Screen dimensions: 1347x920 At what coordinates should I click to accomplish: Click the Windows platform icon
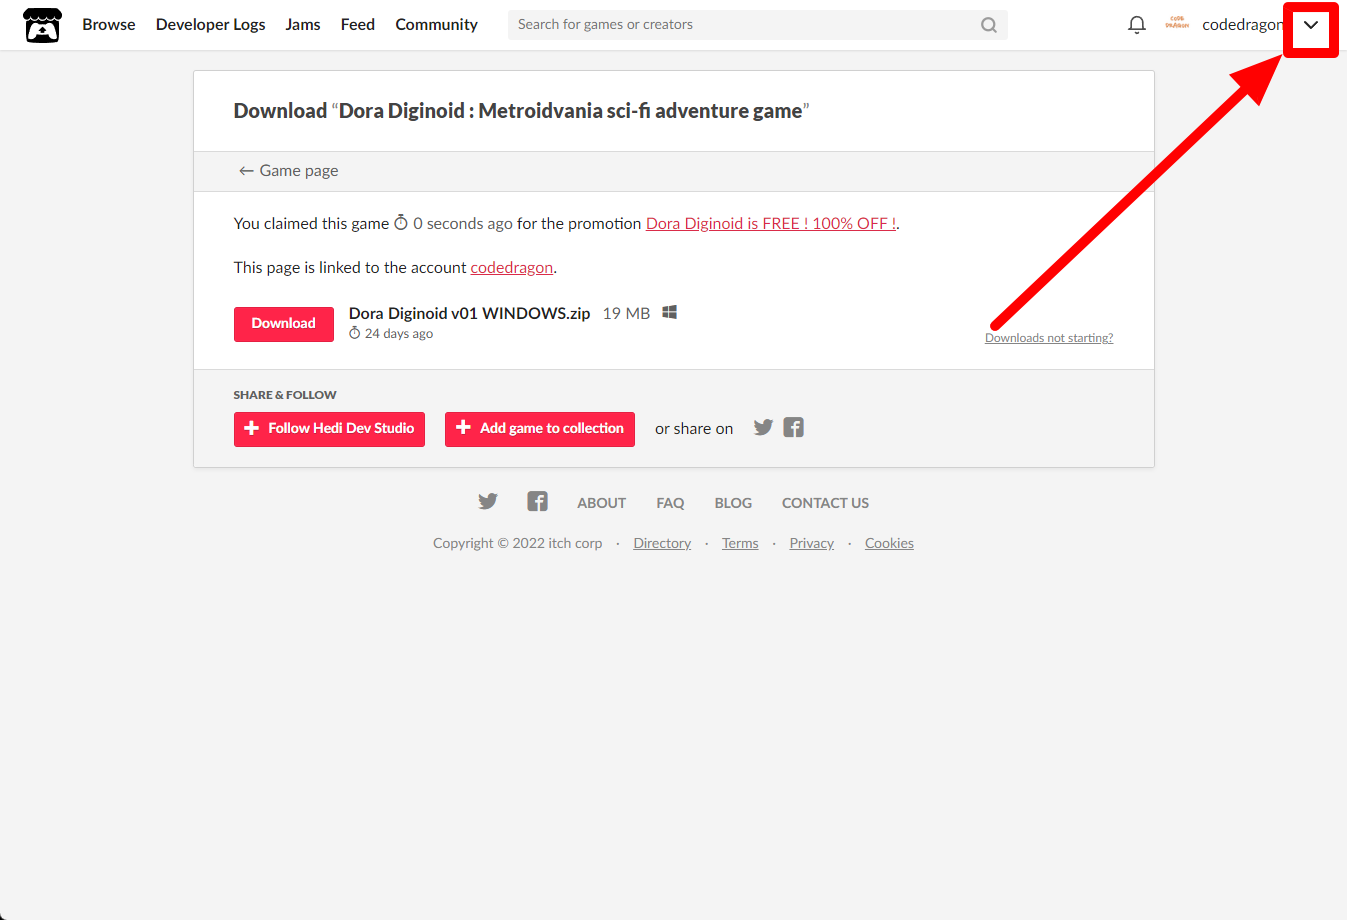670,313
